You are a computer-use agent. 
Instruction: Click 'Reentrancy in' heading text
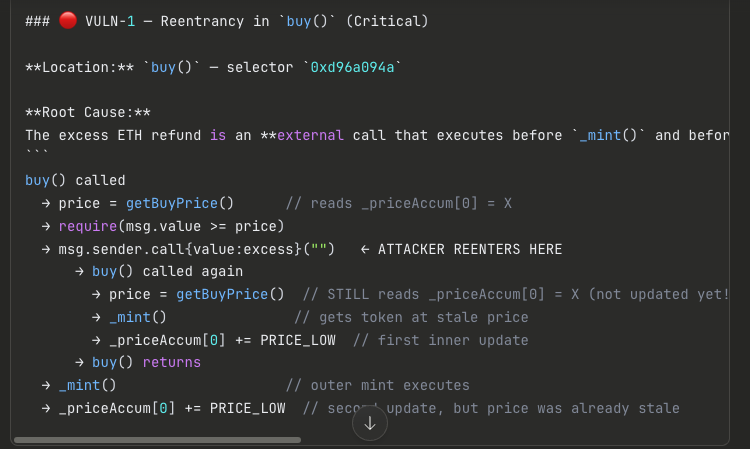pyautogui.click(x=215, y=22)
